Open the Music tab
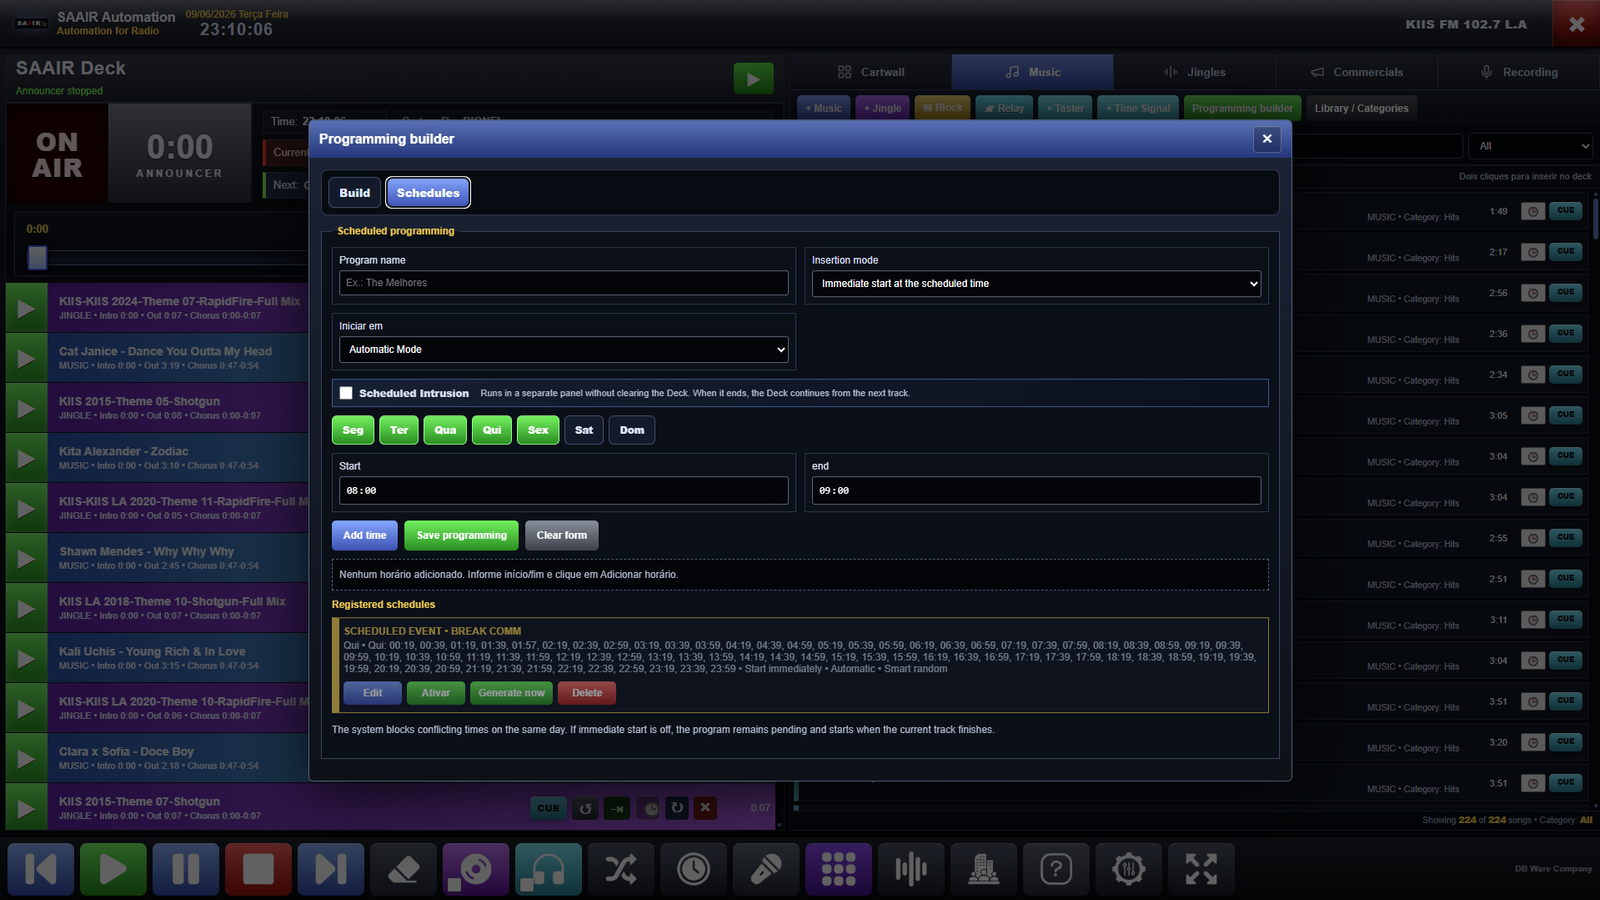Image resolution: width=1600 pixels, height=900 pixels. point(1032,72)
